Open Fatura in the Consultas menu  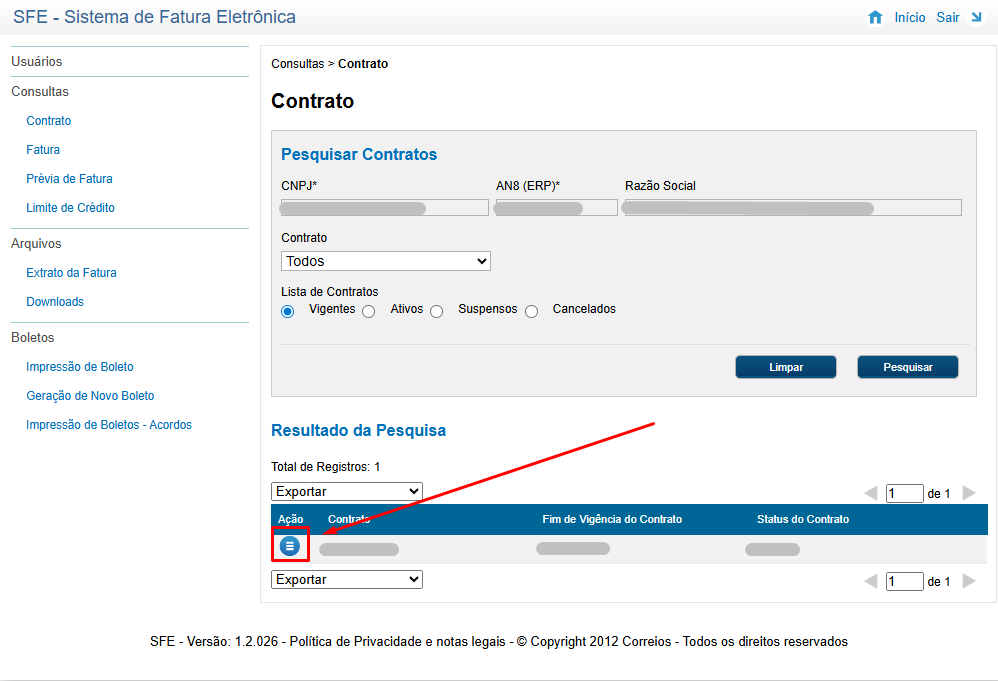tap(43, 150)
